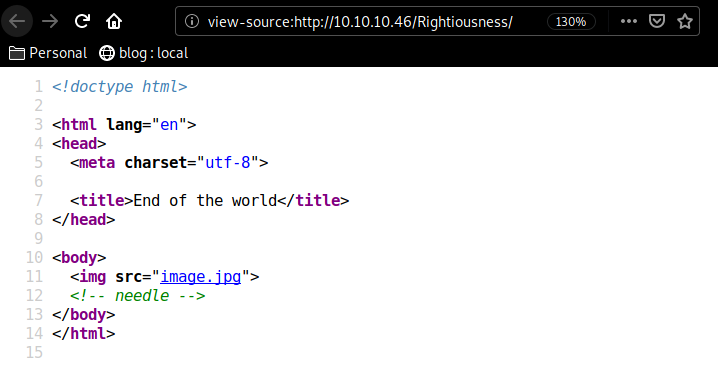Screen dimensions: 718x376
Task: Bookmark this page with the star
Action: (685, 21)
